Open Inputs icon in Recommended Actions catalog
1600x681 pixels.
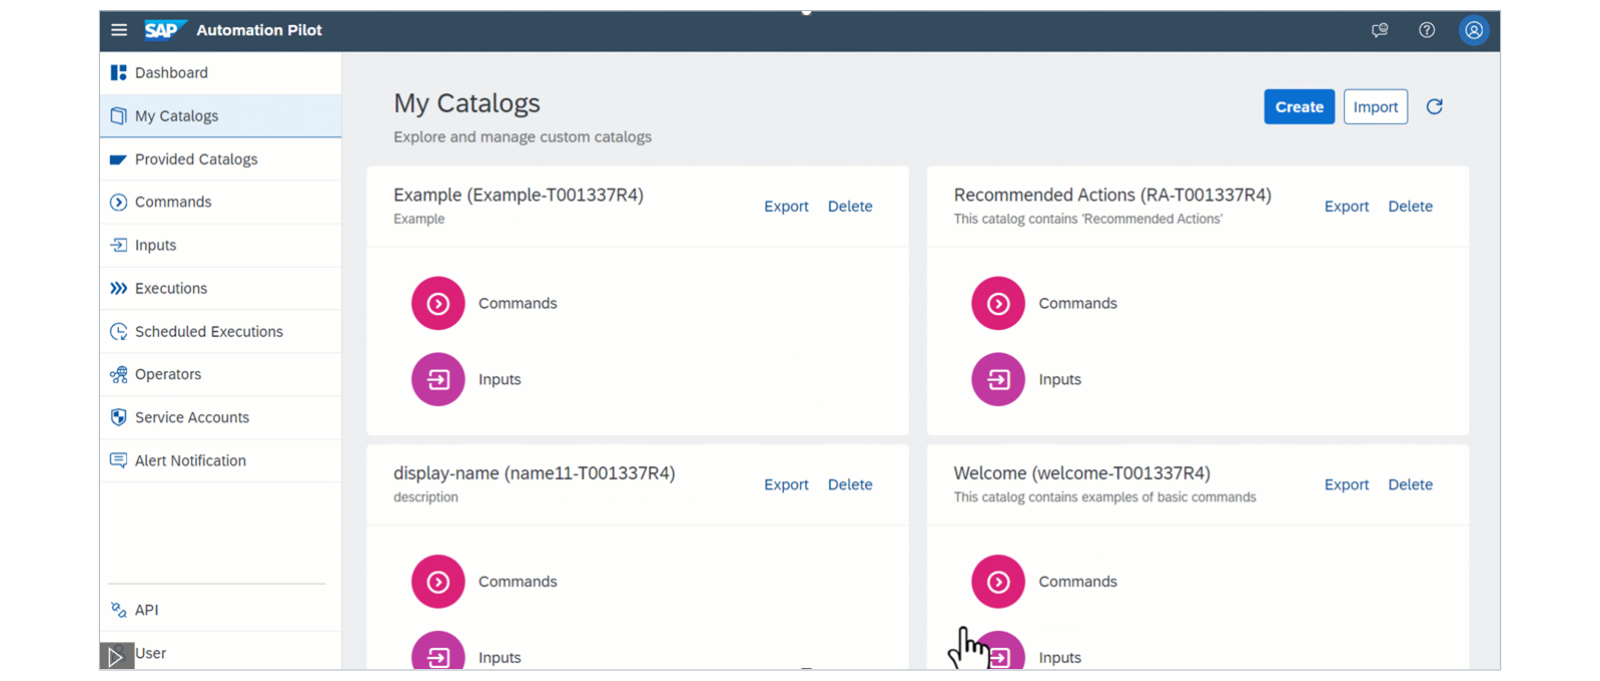pyautogui.click(x=998, y=379)
